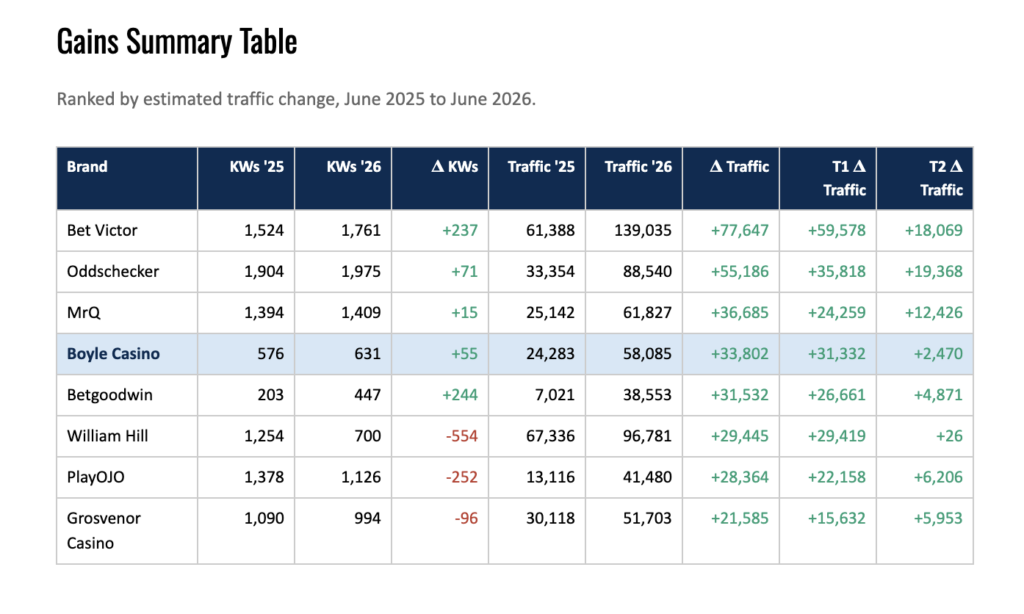Select Betgoodwin's +244 keyword change

click(x=460, y=395)
